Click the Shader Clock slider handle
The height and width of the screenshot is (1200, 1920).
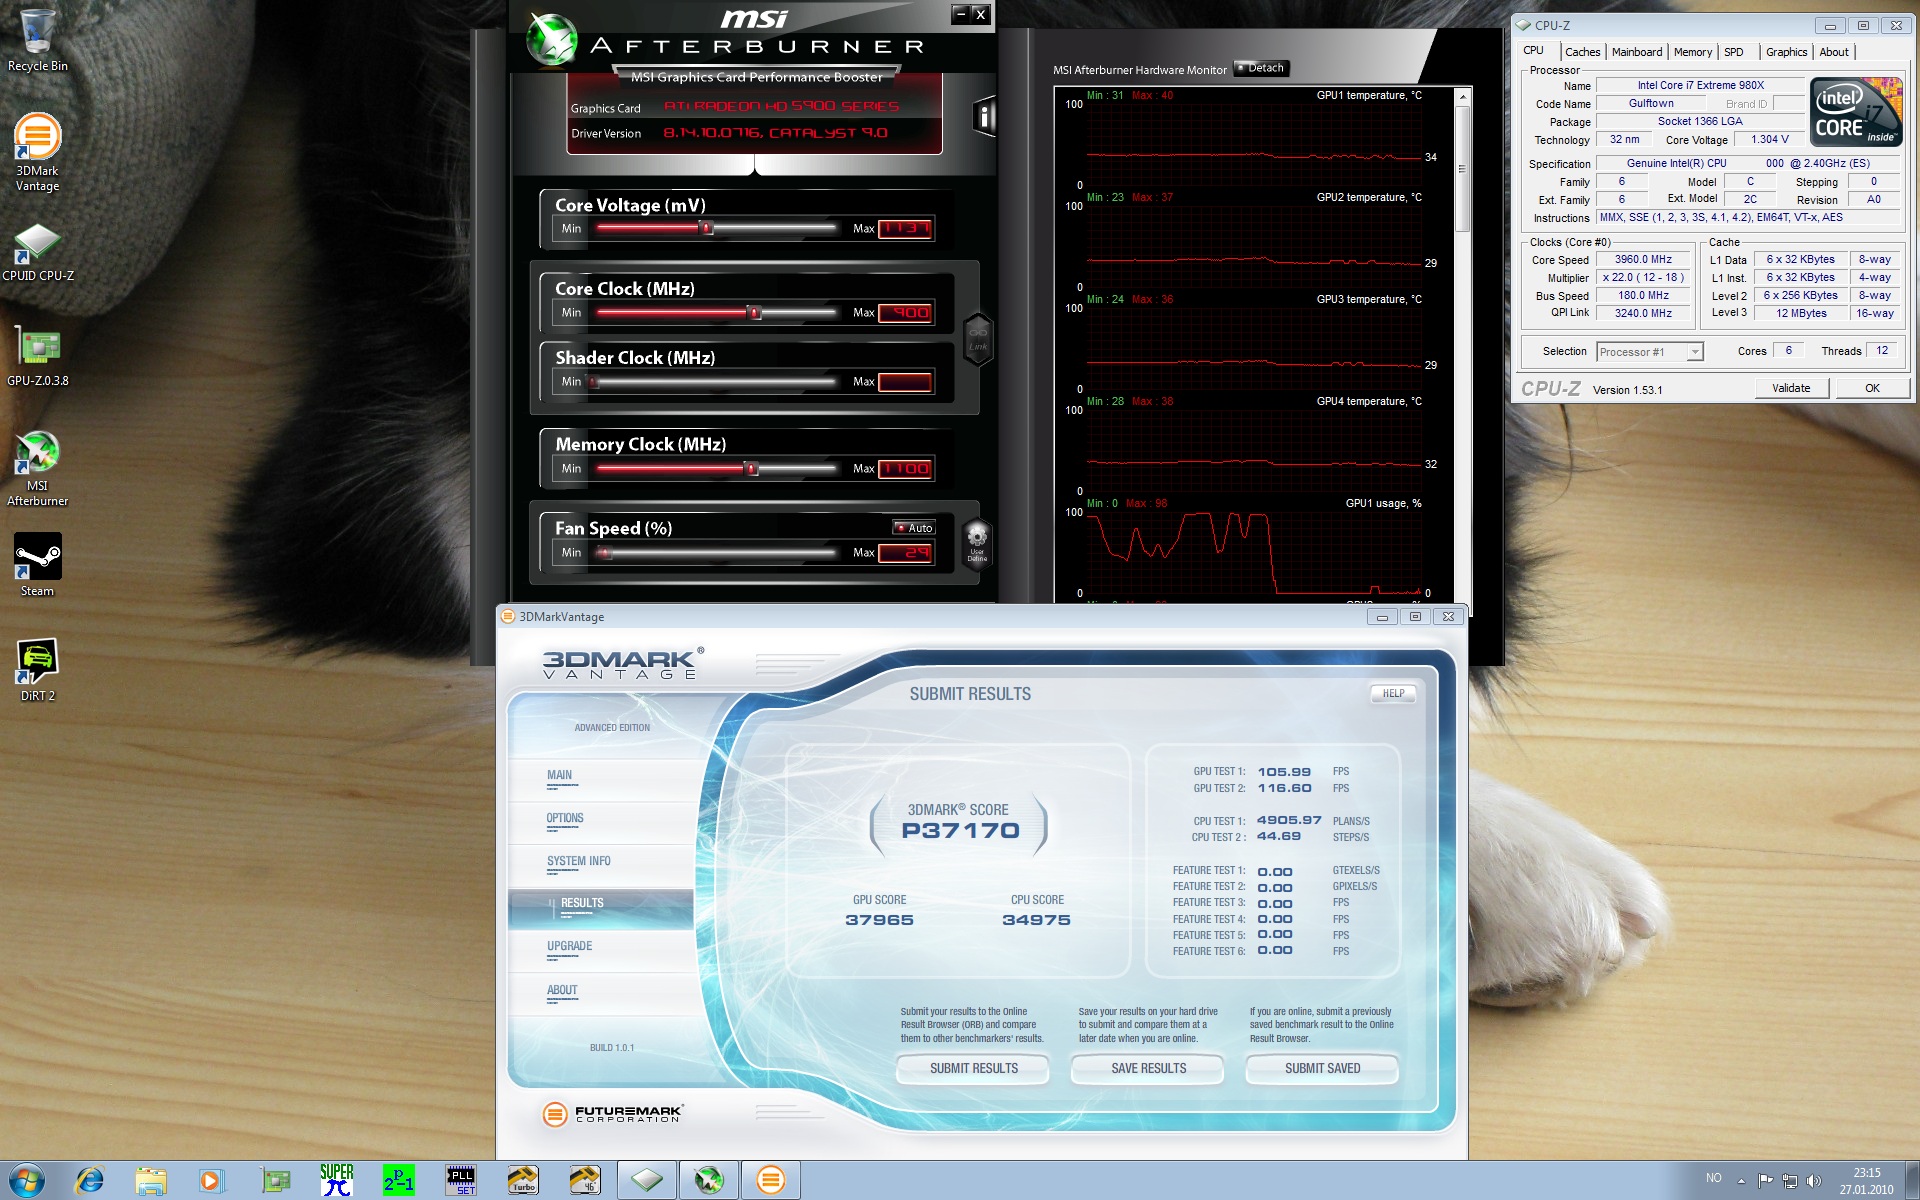[592, 381]
